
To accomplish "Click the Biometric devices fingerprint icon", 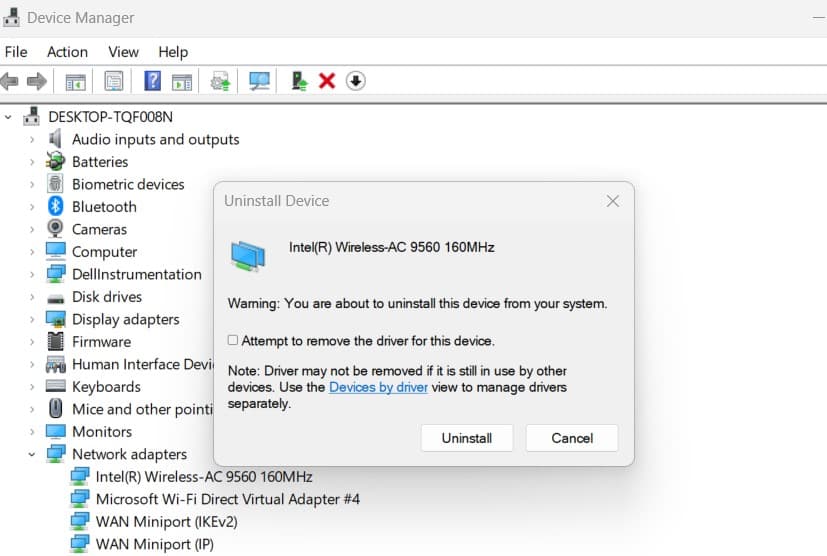I will pos(55,184).
